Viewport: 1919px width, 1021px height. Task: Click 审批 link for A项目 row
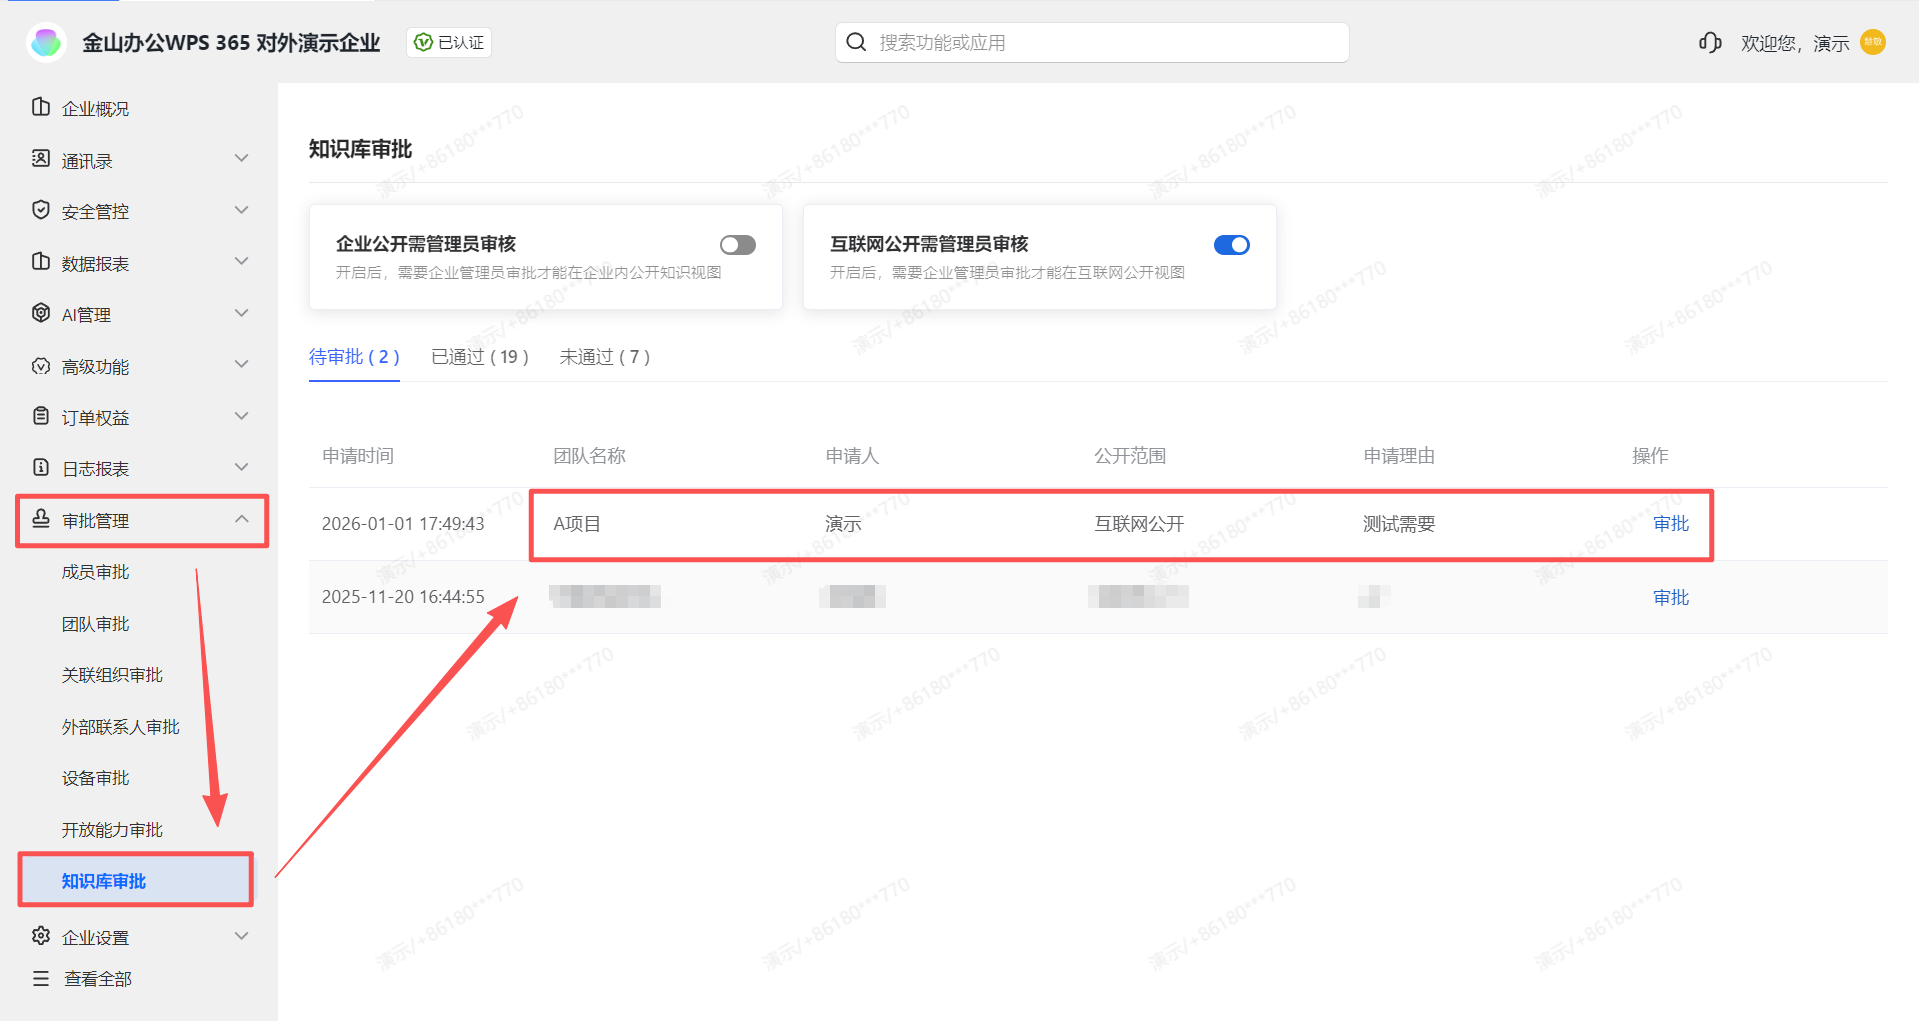[1671, 524]
